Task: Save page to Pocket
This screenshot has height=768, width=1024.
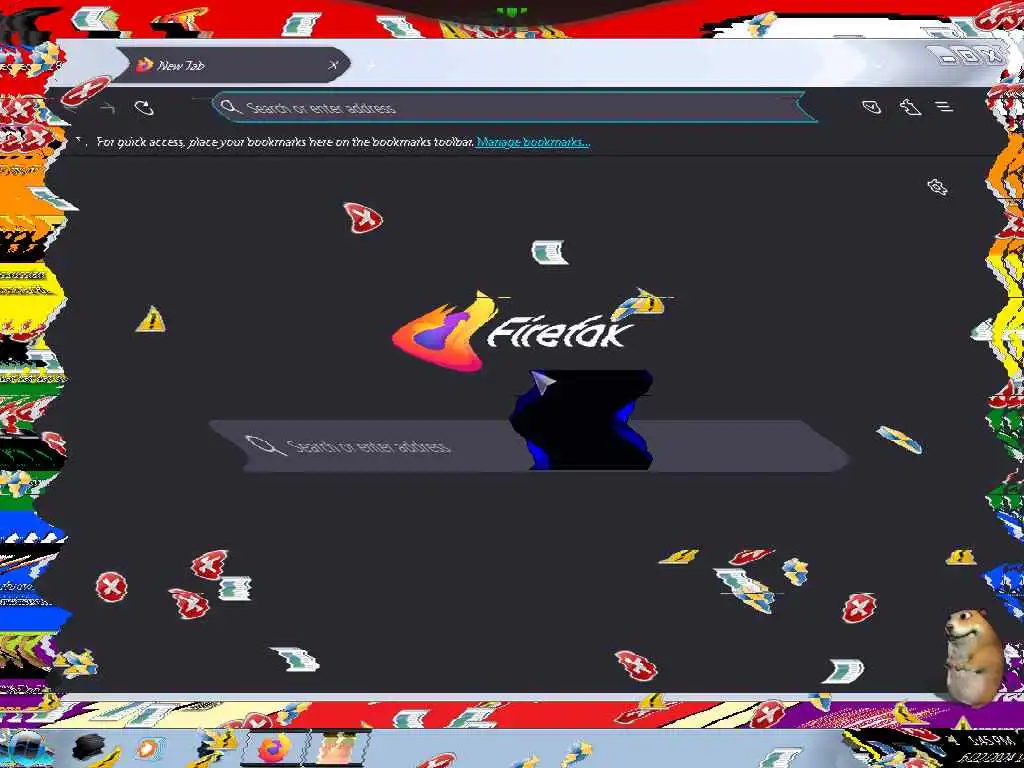Action: [872, 107]
